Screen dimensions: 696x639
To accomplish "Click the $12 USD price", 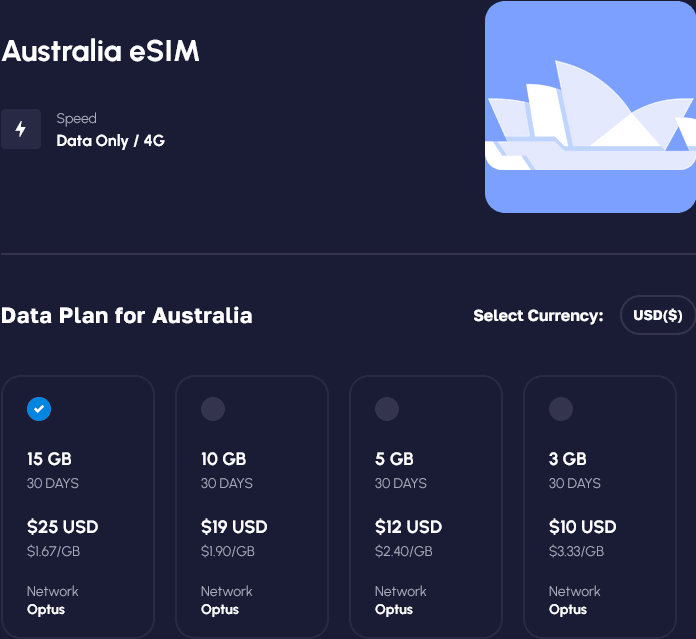I will click(408, 527).
